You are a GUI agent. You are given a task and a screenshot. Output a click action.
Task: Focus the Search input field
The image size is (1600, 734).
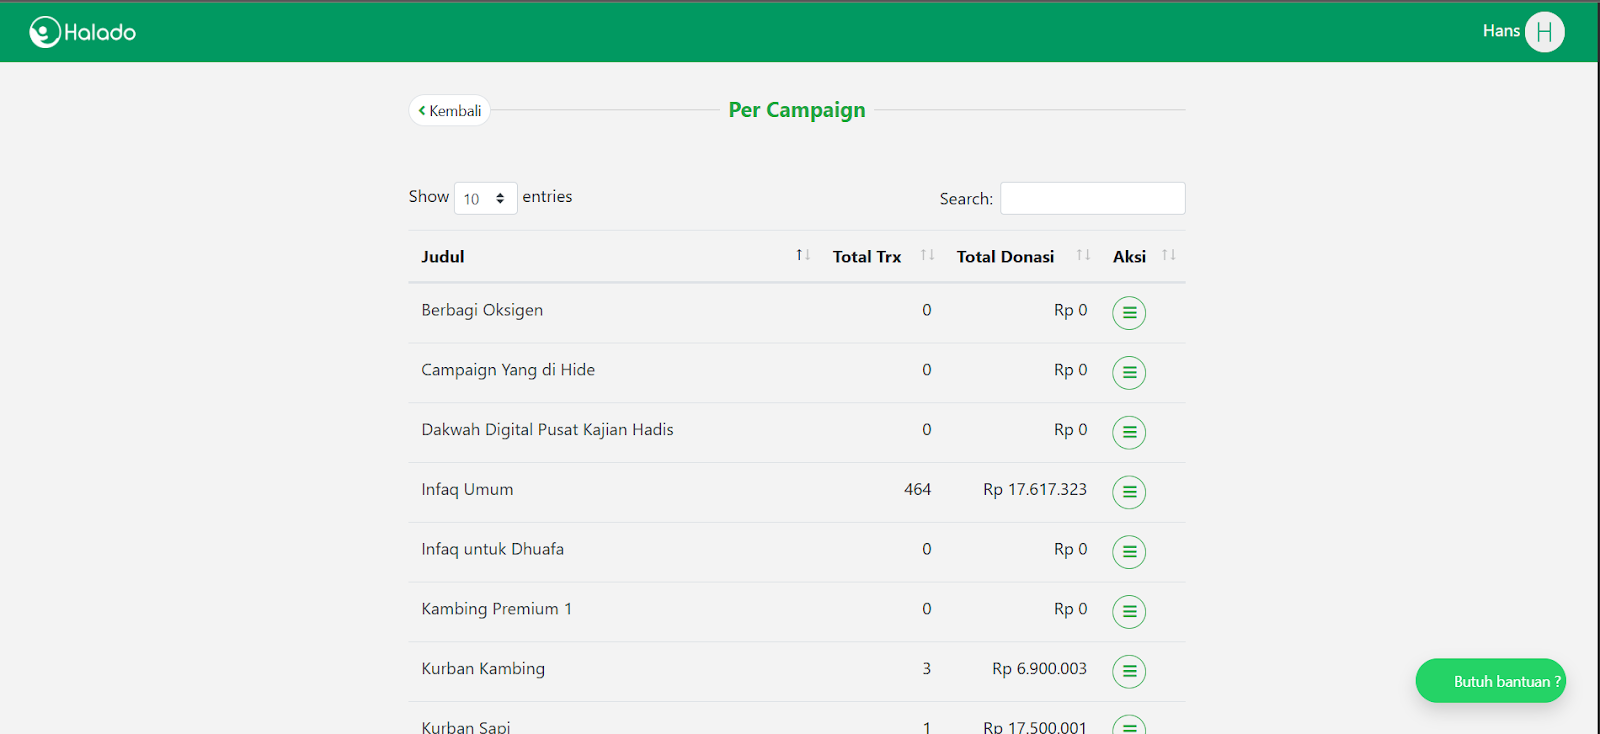click(x=1092, y=198)
